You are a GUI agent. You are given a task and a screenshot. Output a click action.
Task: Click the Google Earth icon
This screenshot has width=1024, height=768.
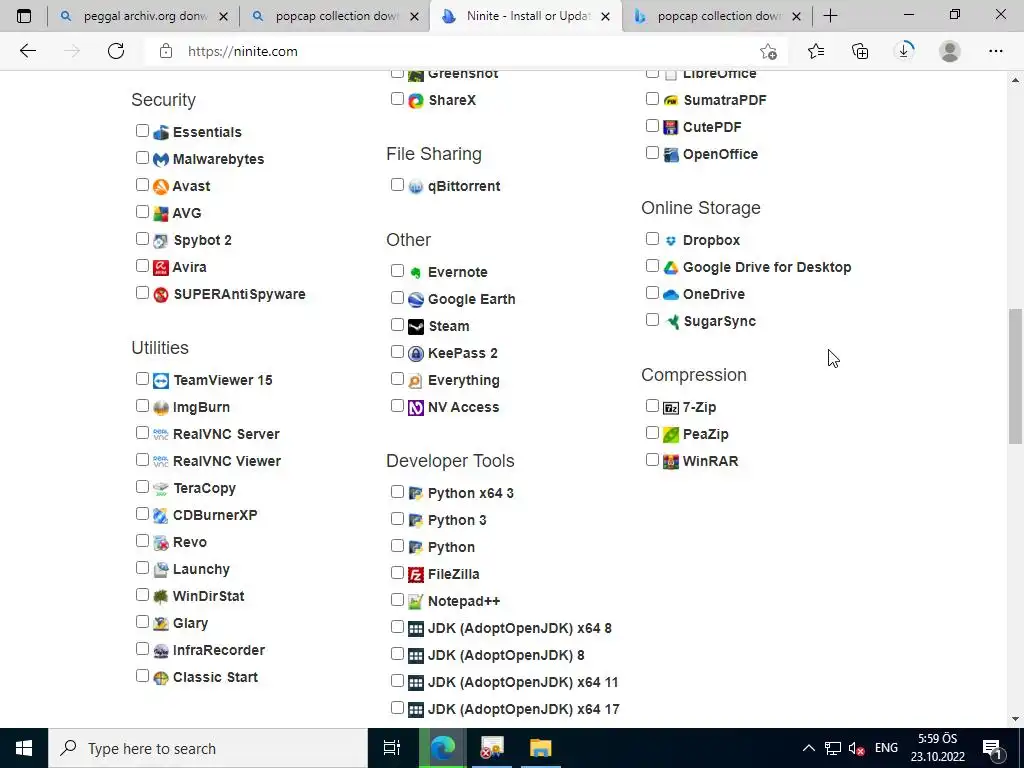click(416, 300)
